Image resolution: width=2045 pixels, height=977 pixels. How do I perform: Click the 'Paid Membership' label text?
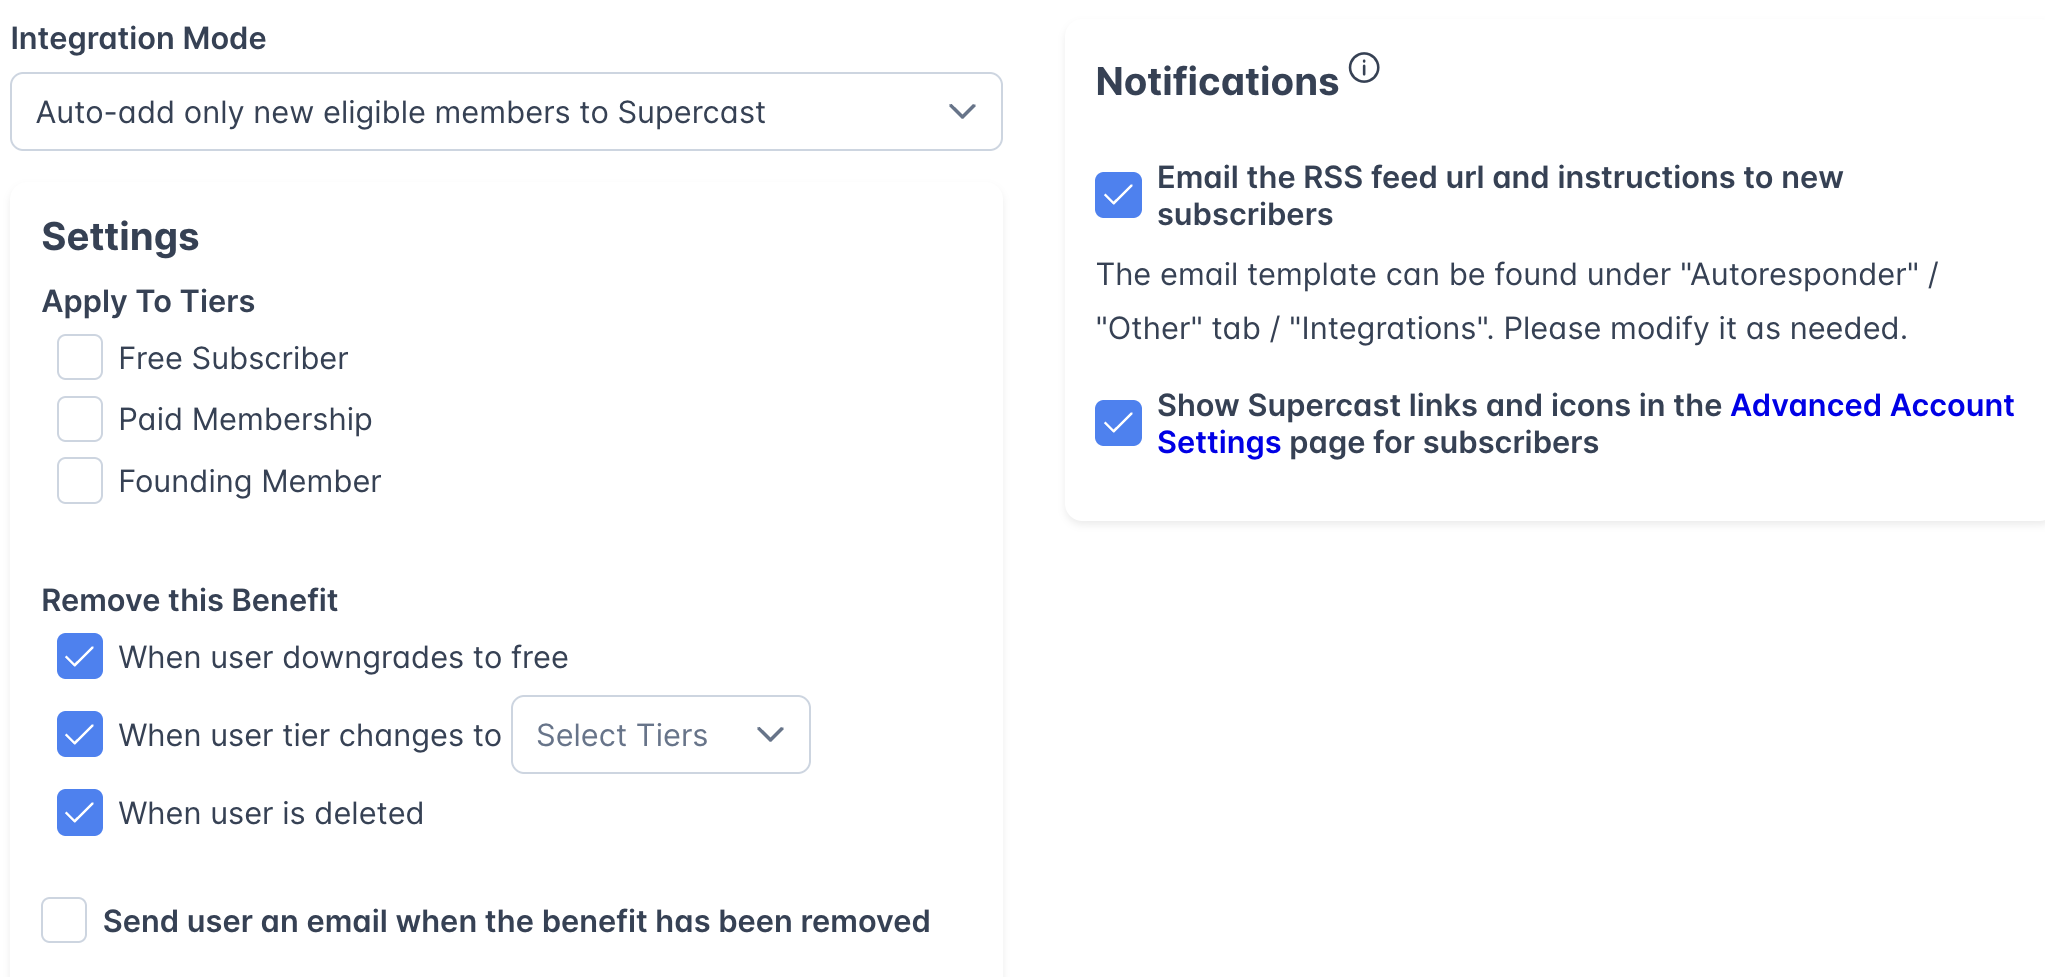(245, 419)
